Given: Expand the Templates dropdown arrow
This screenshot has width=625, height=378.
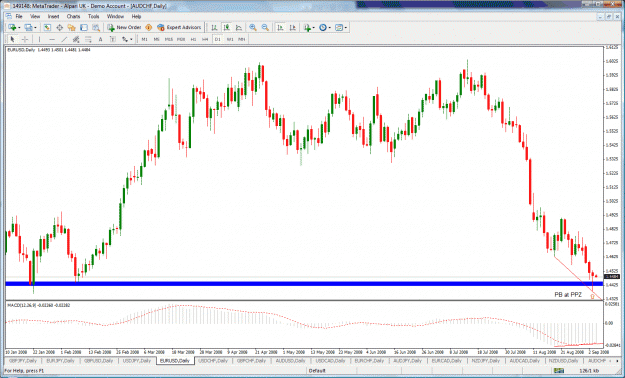Looking at the screenshot, I should pyautogui.click(x=346, y=28).
